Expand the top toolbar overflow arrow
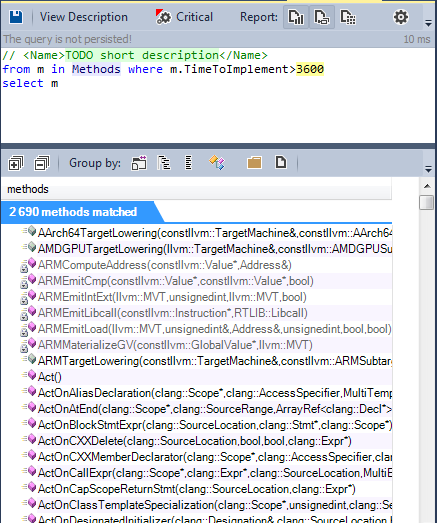437x523 pixels. point(428,23)
